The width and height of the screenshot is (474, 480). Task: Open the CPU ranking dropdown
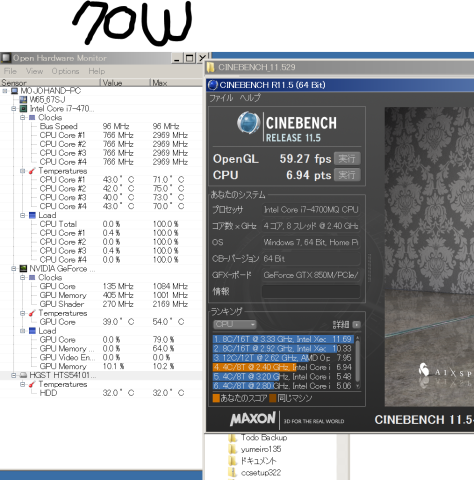(x=235, y=324)
